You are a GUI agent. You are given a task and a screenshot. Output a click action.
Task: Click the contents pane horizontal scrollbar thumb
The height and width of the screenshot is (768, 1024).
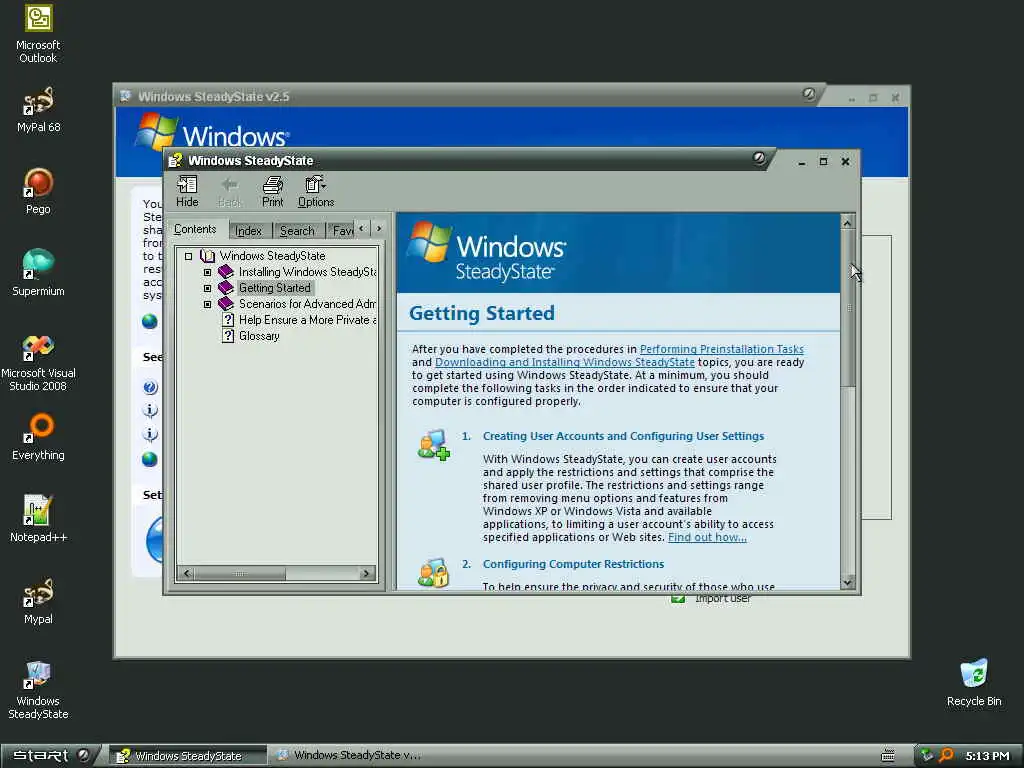240,573
